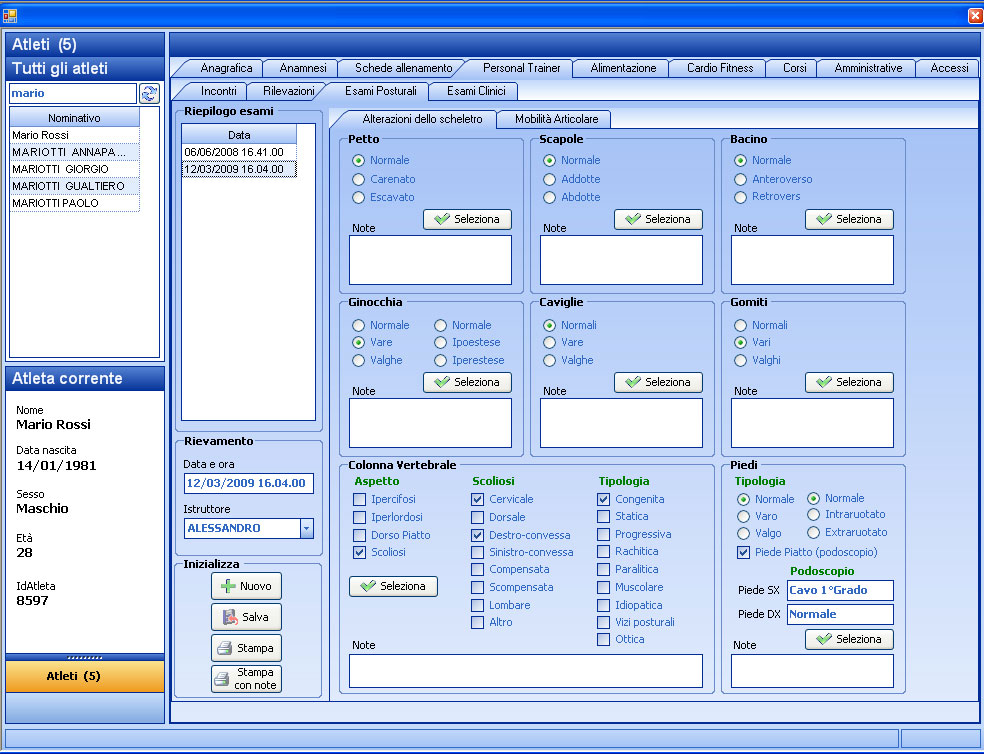Viewport: 984px width, 754px height.
Task: Click Seleziona in the Petto panel
Action: pos(467,219)
